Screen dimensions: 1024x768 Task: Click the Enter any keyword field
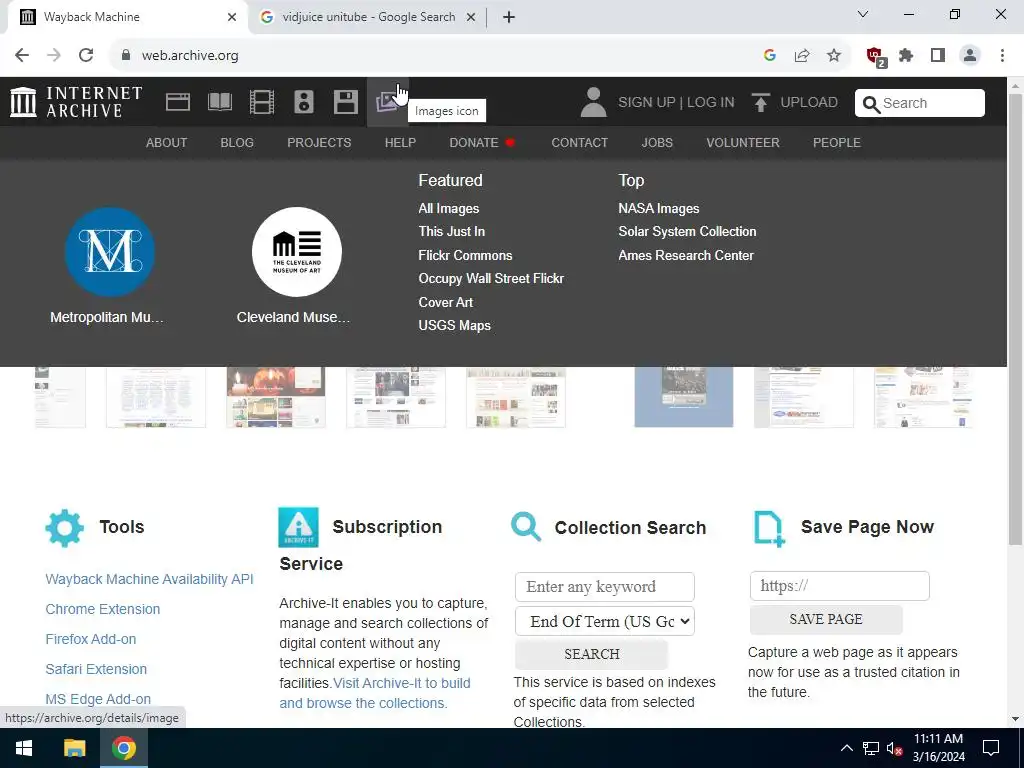(x=605, y=586)
